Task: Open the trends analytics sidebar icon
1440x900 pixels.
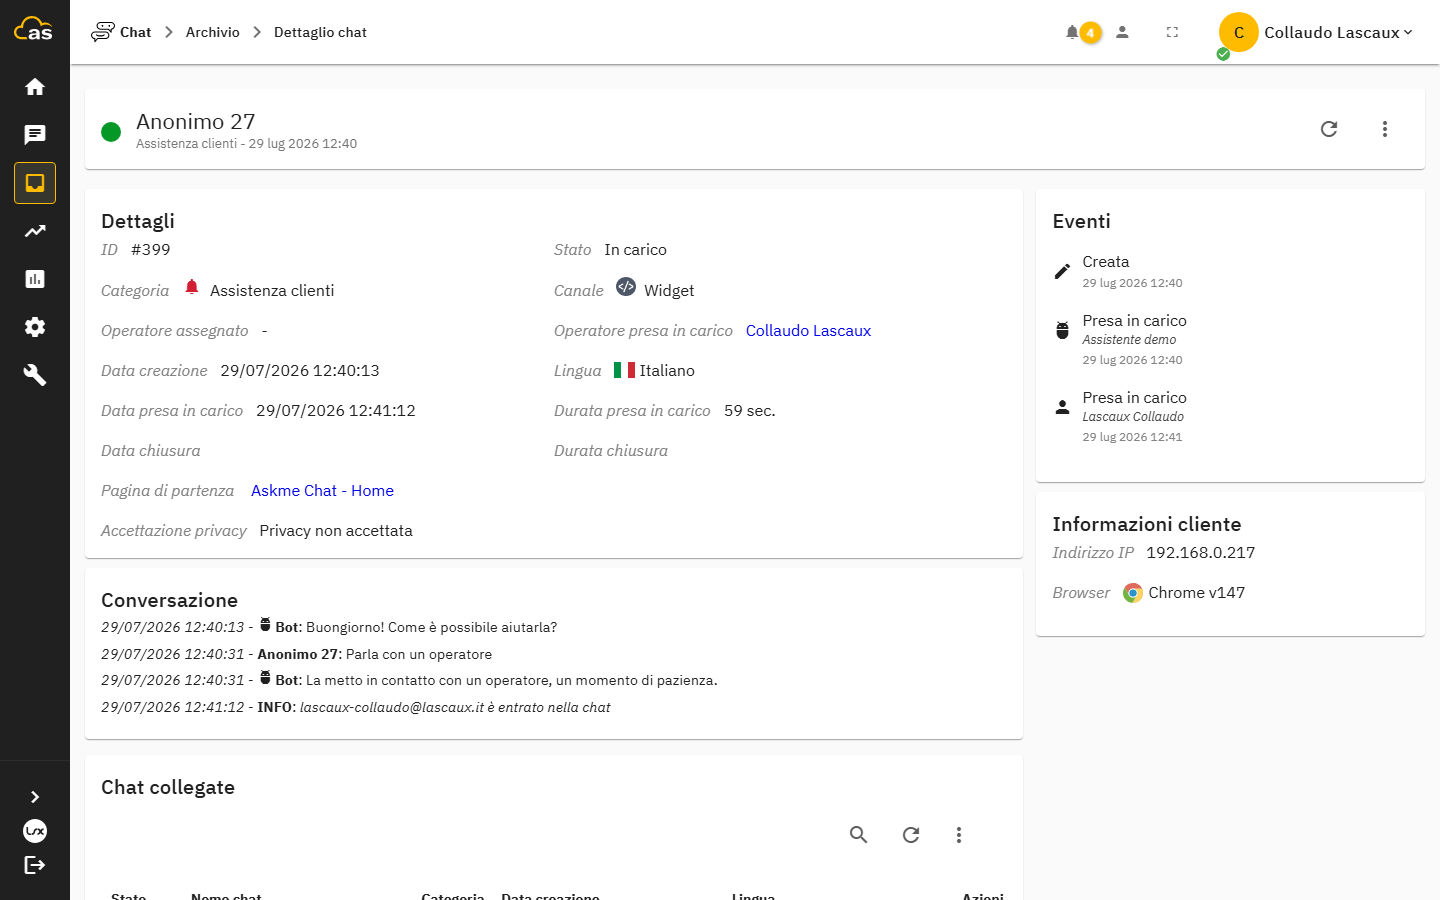Action: tap(35, 231)
